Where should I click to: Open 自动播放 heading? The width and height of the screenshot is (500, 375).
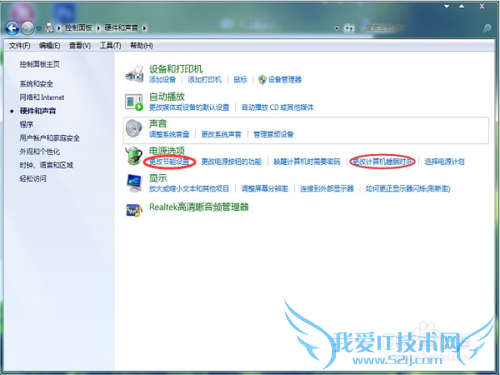pyautogui.click(x=167, y=97)
